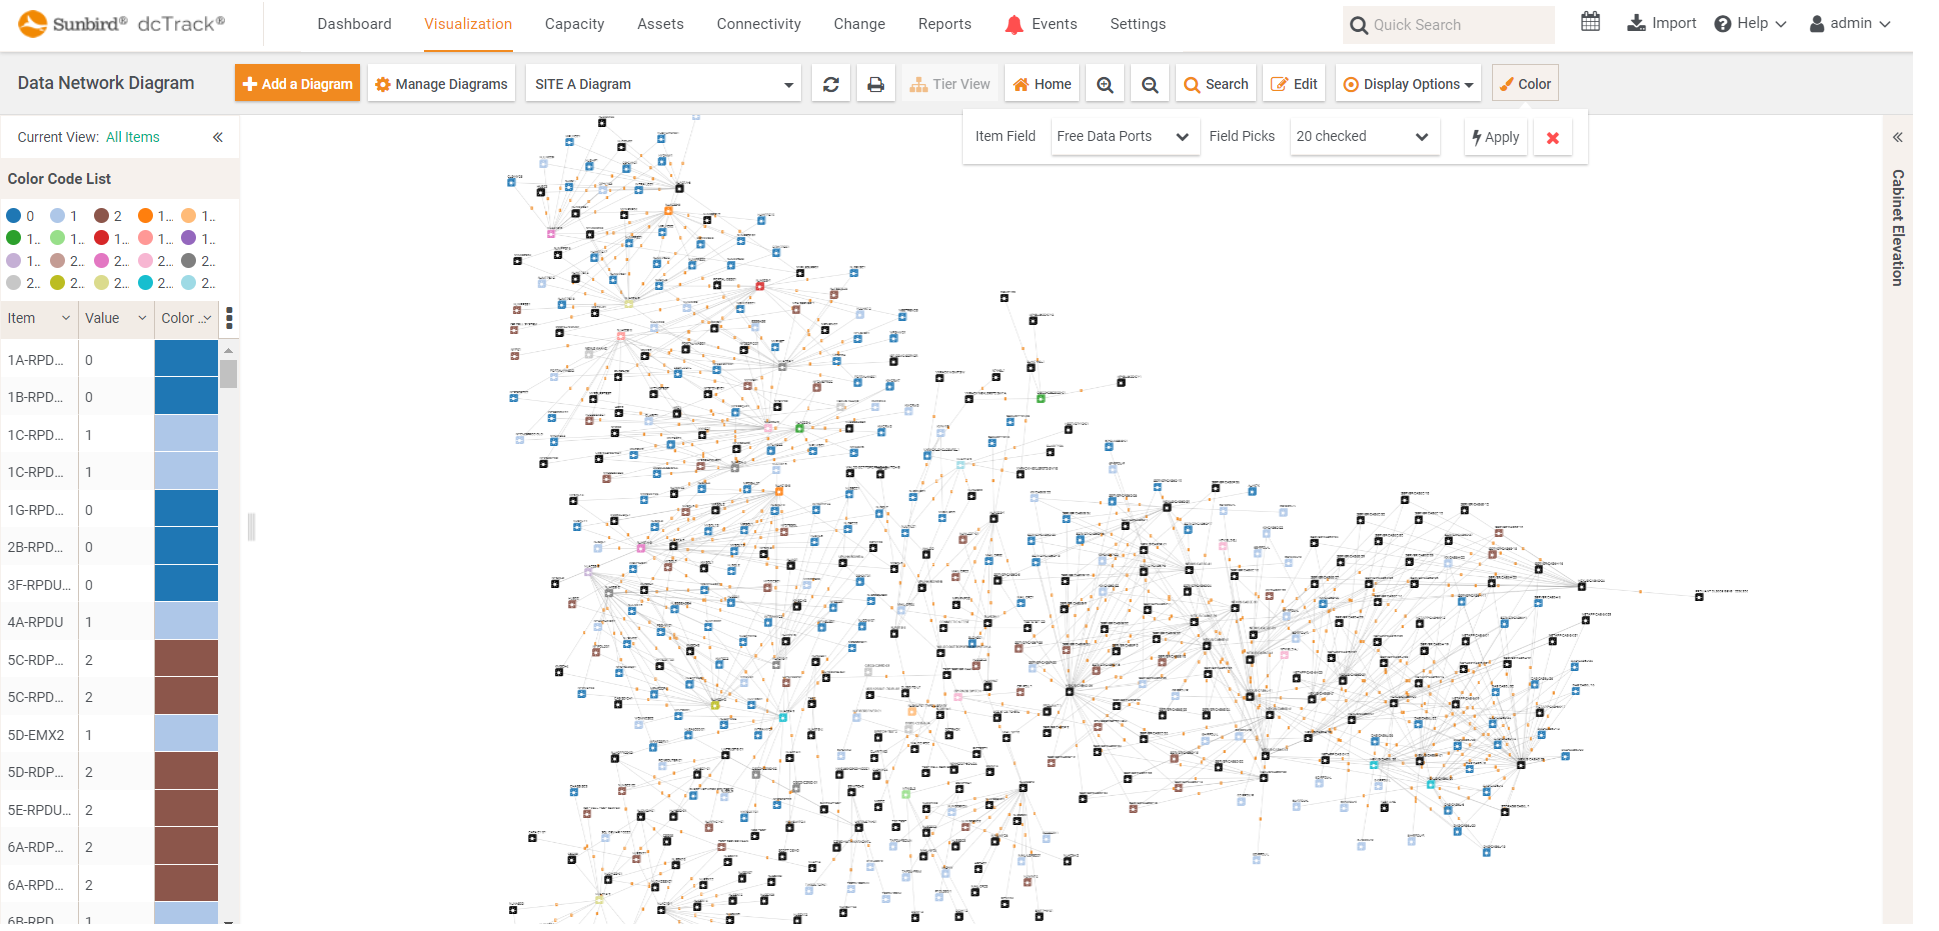This screenshot has height=931, width=1939.
Task: Toggle the Tier View mode
Action: (x=949, y=84)
